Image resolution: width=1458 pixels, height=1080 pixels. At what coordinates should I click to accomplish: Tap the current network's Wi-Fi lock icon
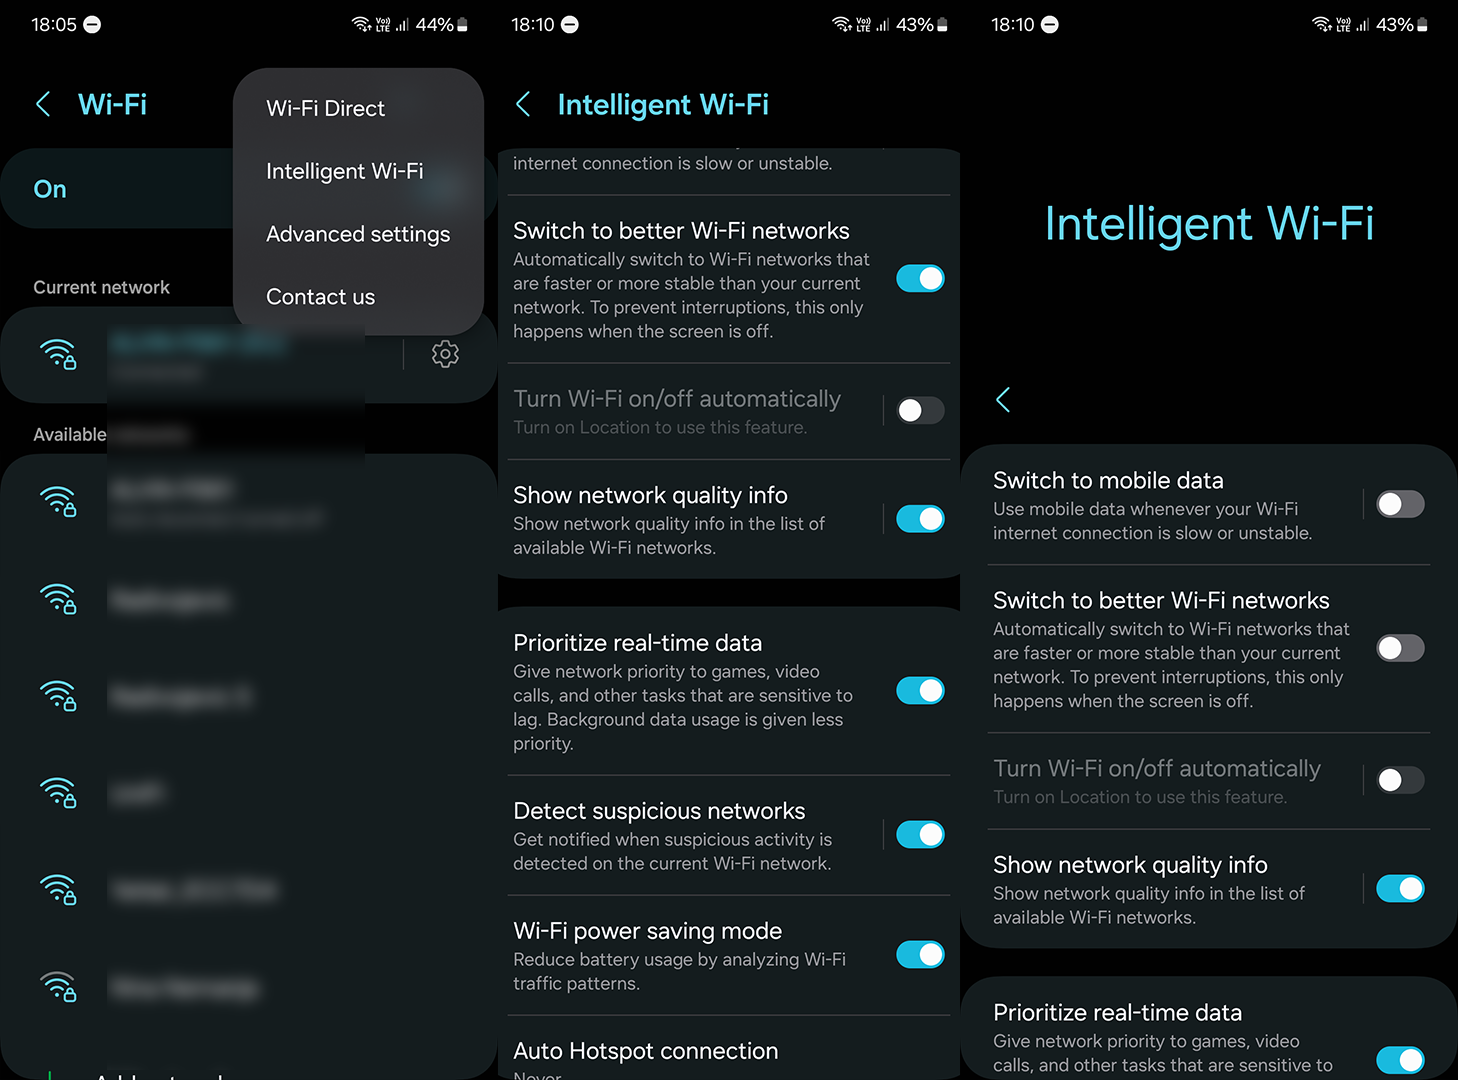tap(58, 354)
